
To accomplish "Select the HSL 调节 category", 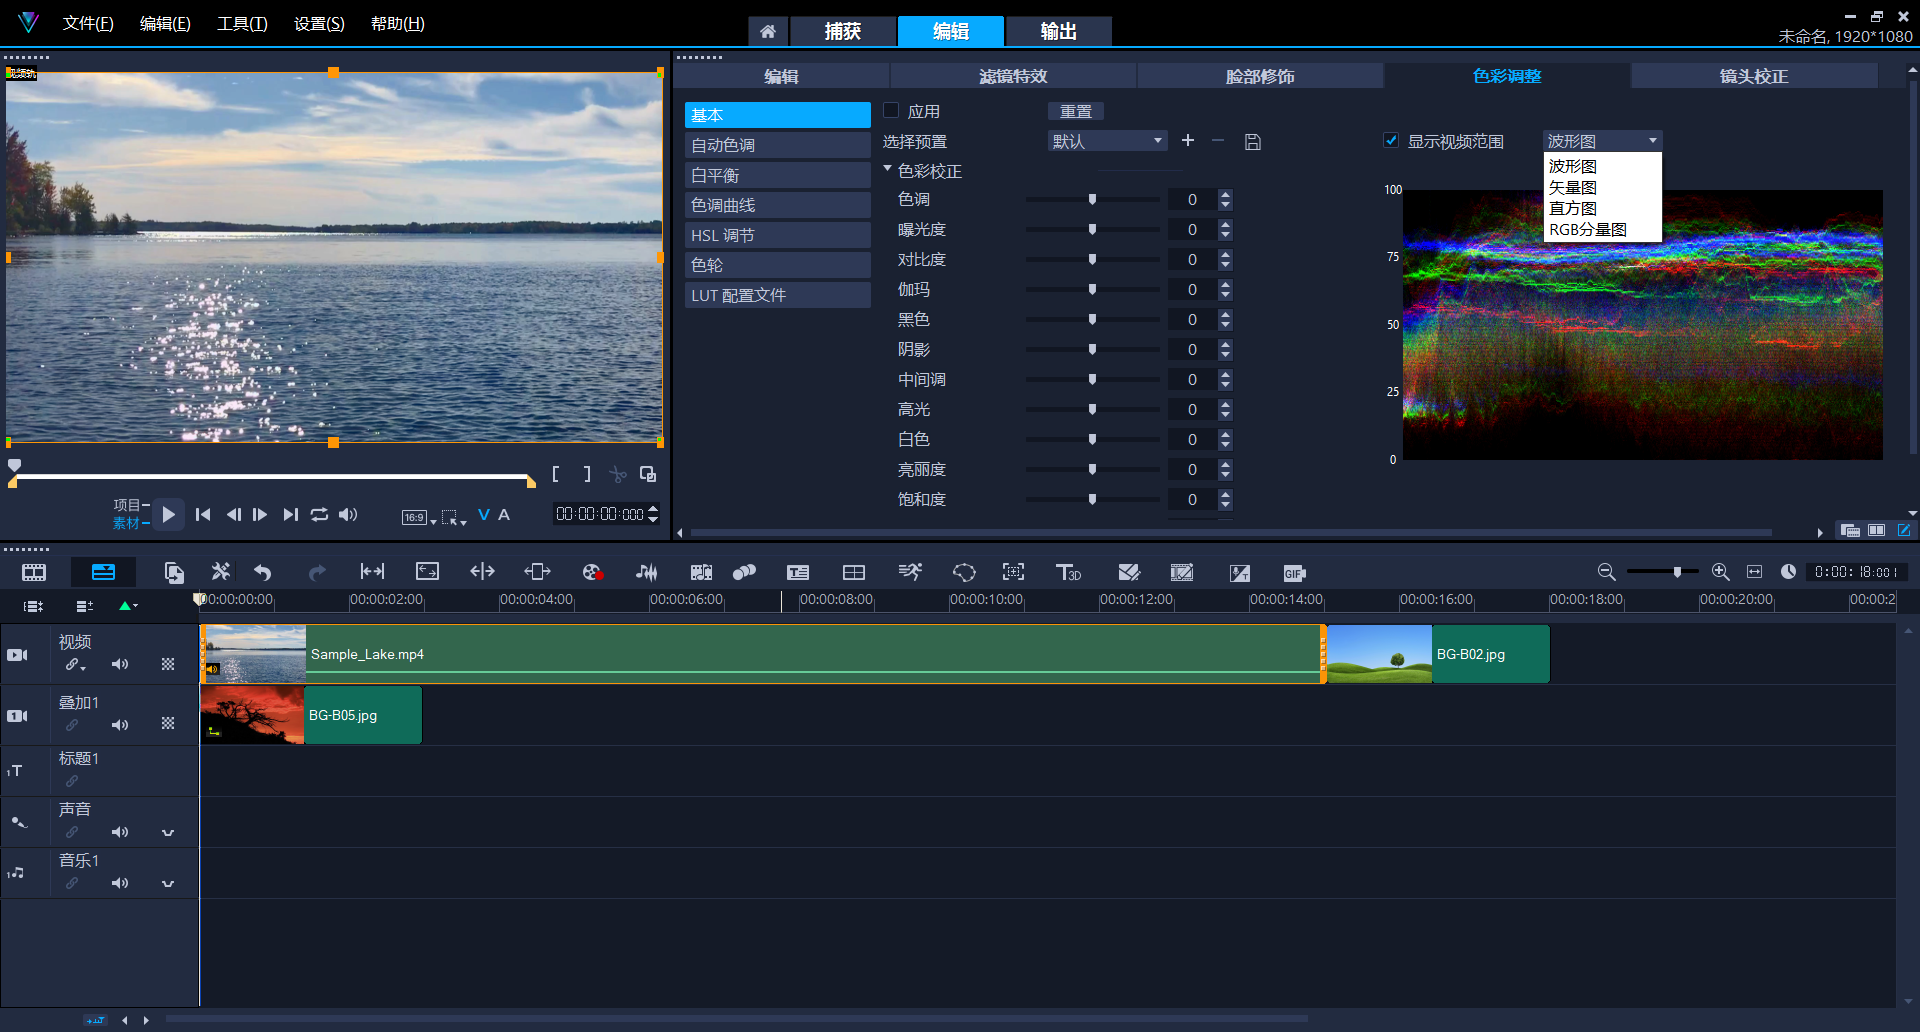I will 777,235.
